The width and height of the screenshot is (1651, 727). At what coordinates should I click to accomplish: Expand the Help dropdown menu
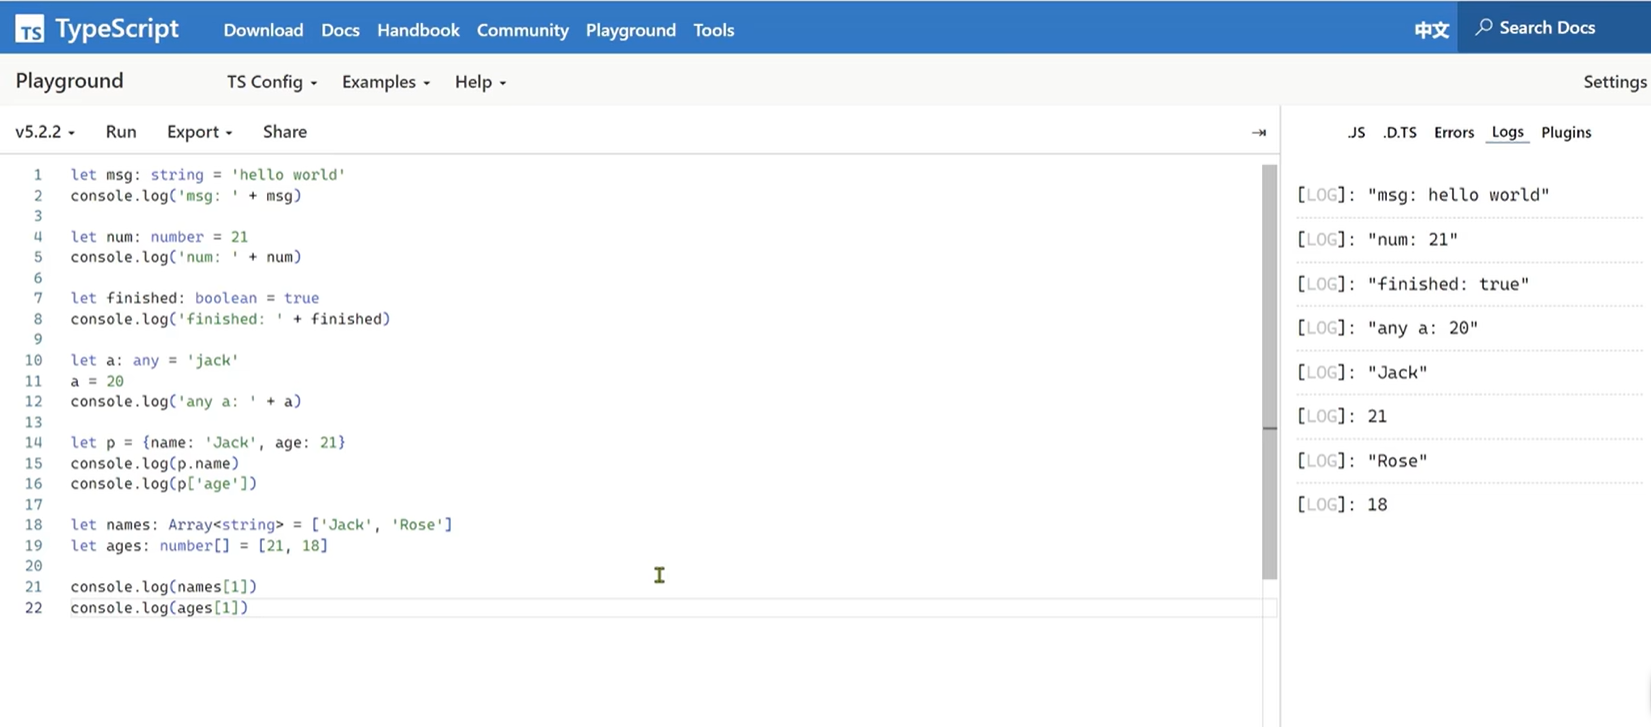[x=480, y=82]
